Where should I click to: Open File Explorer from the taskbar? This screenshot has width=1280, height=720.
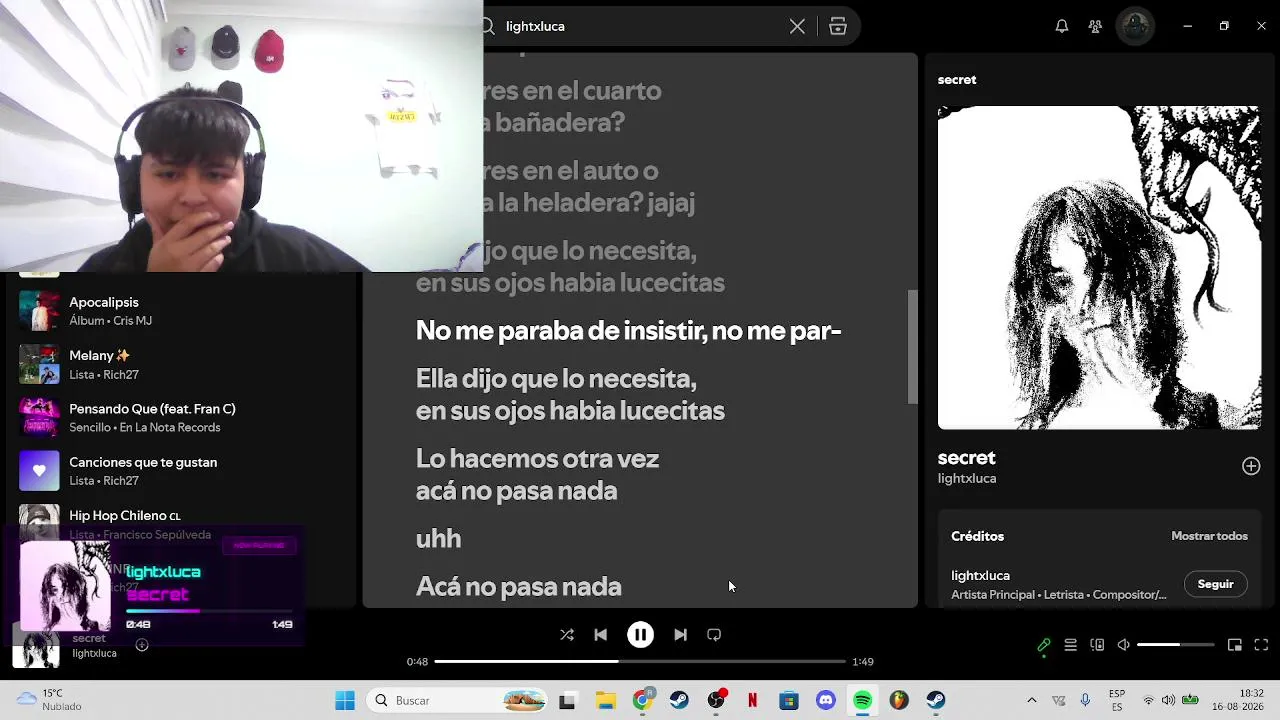pyautogui.click(x=605, y=700)
